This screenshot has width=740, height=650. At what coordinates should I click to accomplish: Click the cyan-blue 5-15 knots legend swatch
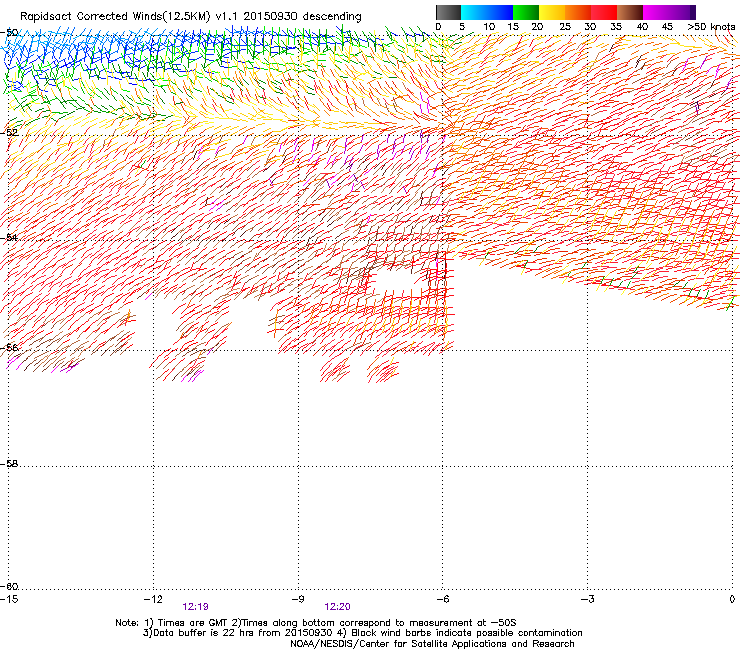[x=487, y=12]
